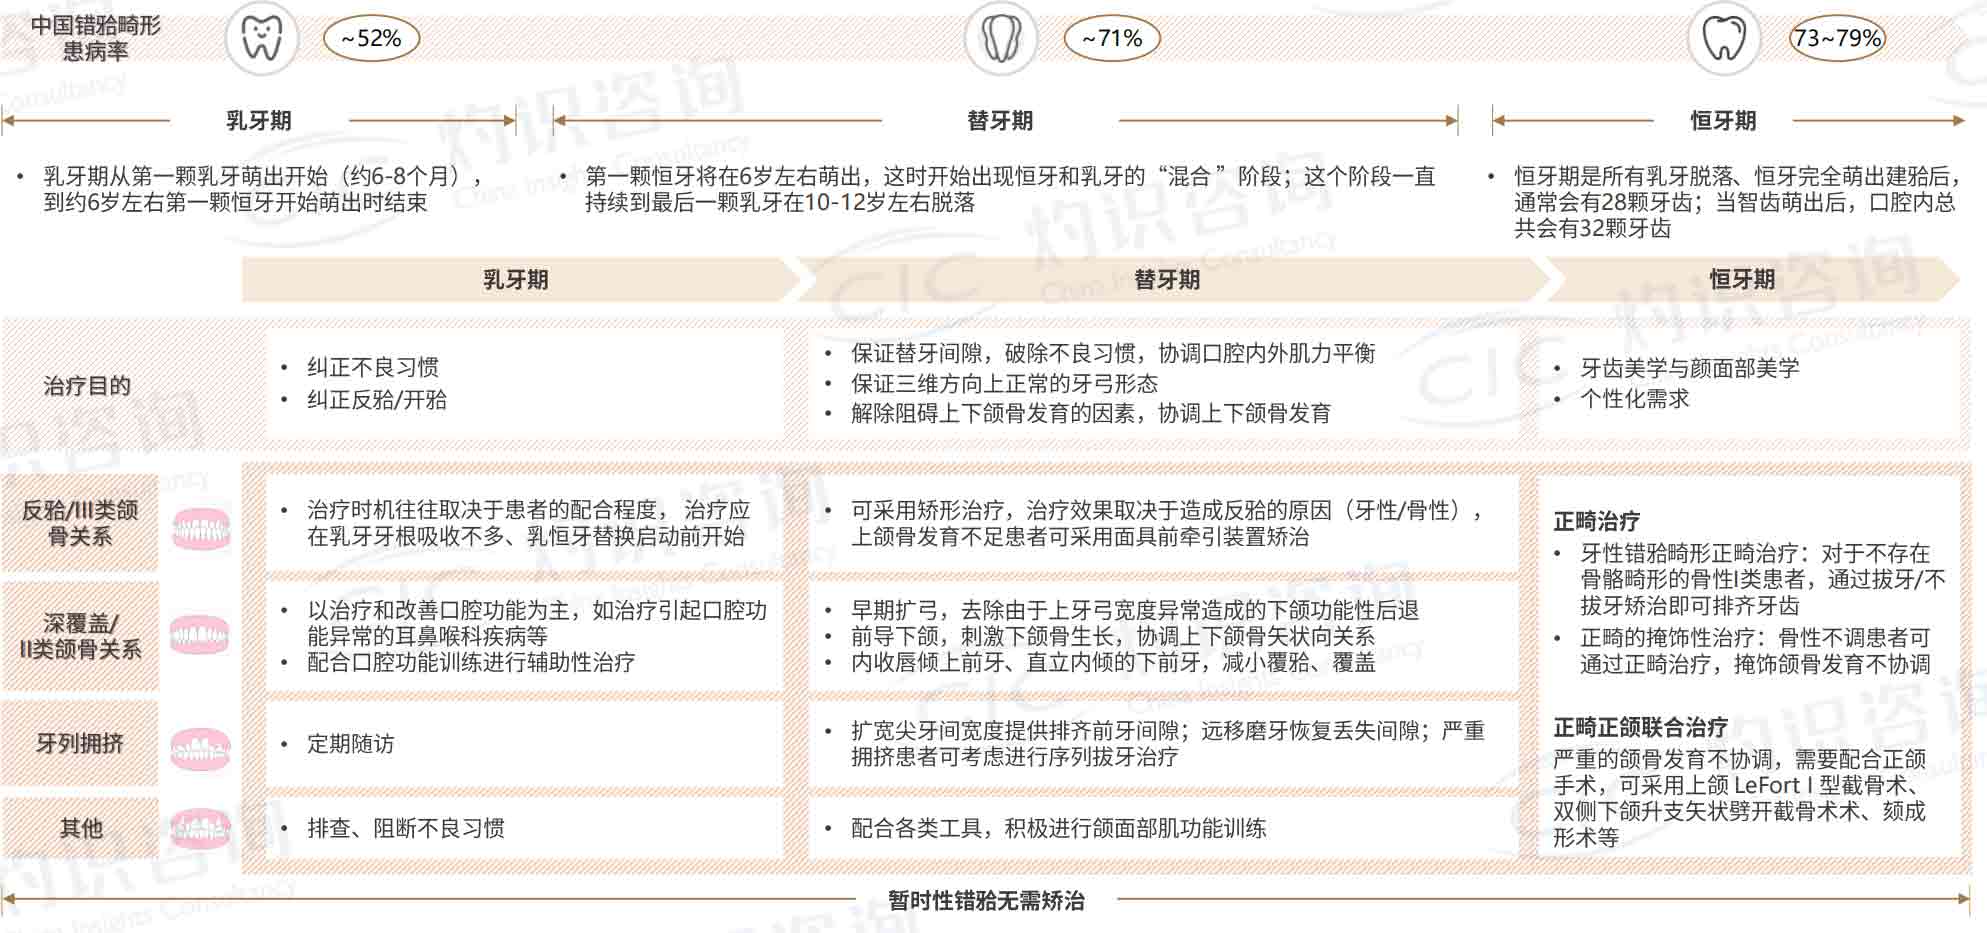Select the teeth image beside 反𬌗/III类颌骨关系

point(201,528)
